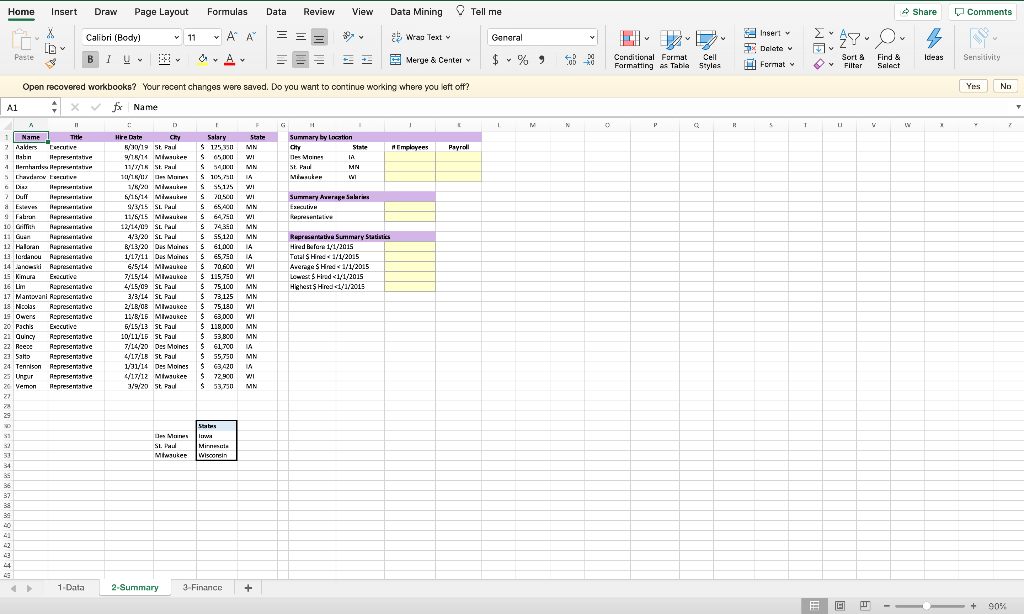Open the 3-Finance sheet tab
The width and height of the screenshot is (1024, 614).
[202, 588]
